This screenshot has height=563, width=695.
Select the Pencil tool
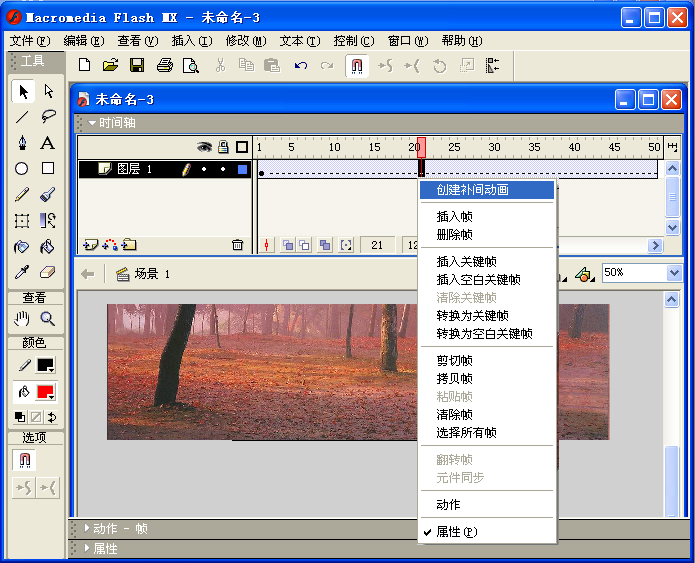(x=22, y=194)
